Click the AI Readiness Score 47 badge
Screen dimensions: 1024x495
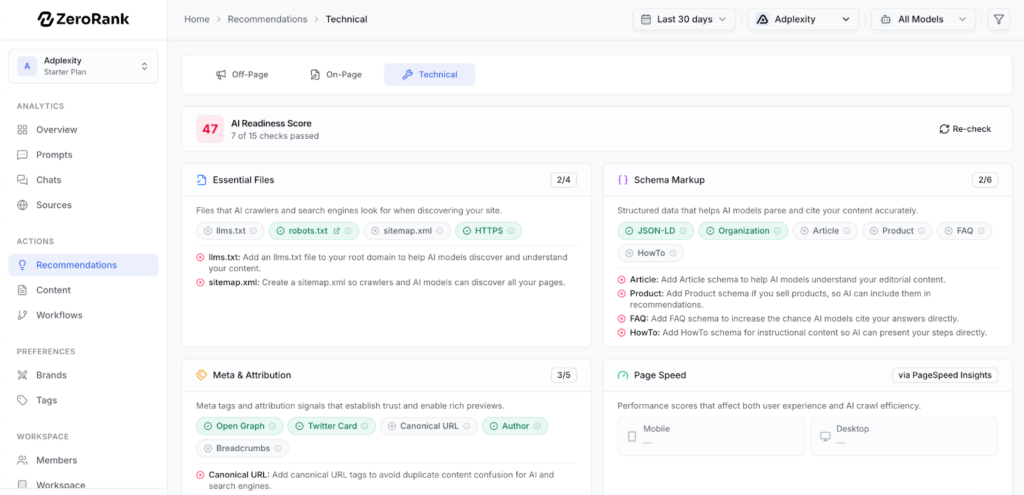pyautogui.click(x=210, y=129)
